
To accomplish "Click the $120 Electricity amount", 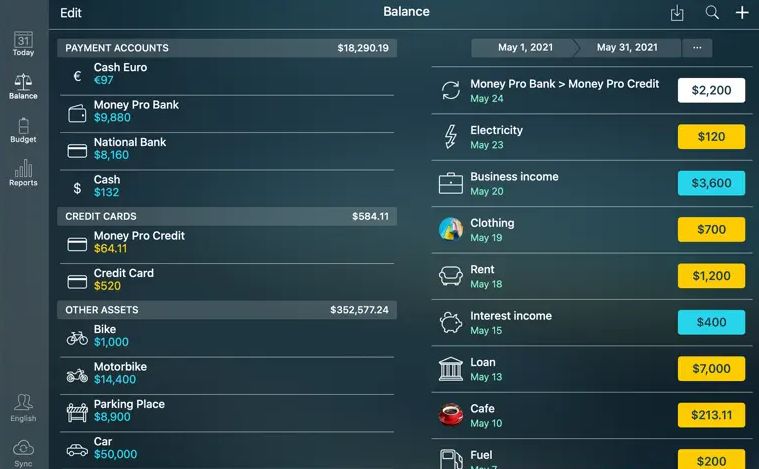I will pos(711,136).
